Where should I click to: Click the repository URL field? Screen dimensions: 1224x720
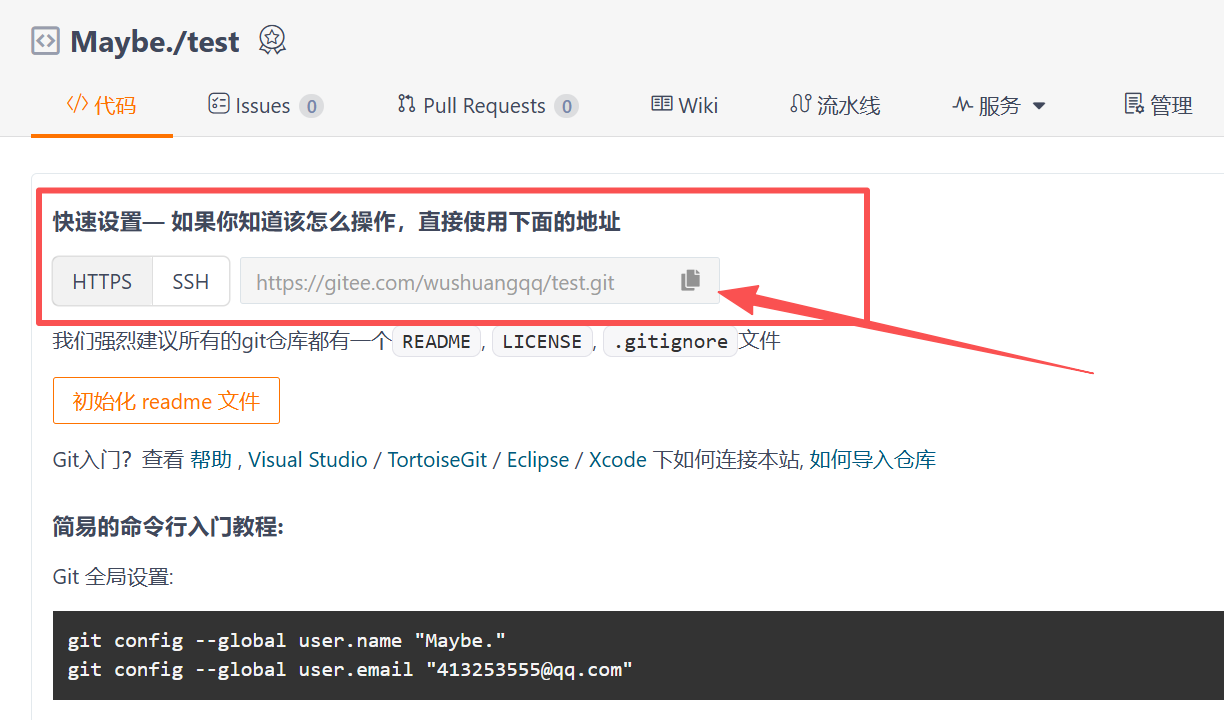click(x=480, y=281)
